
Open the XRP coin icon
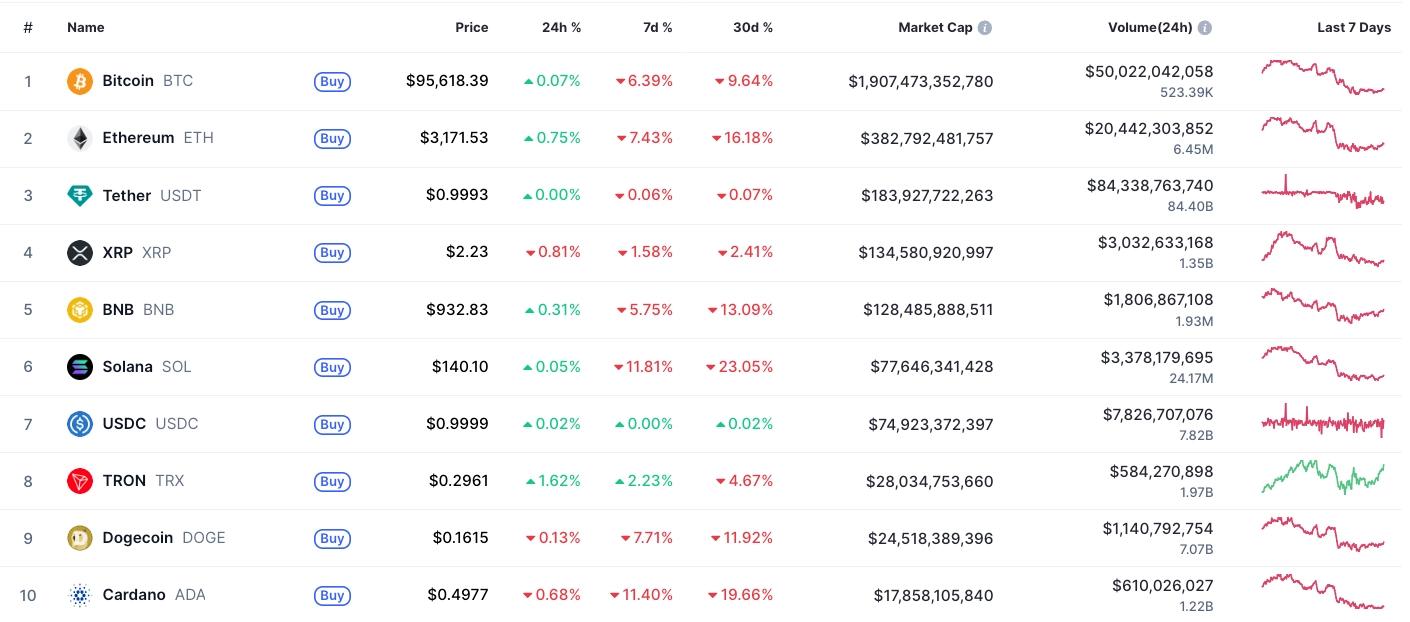pyautogui.click(x=80, y=252)
